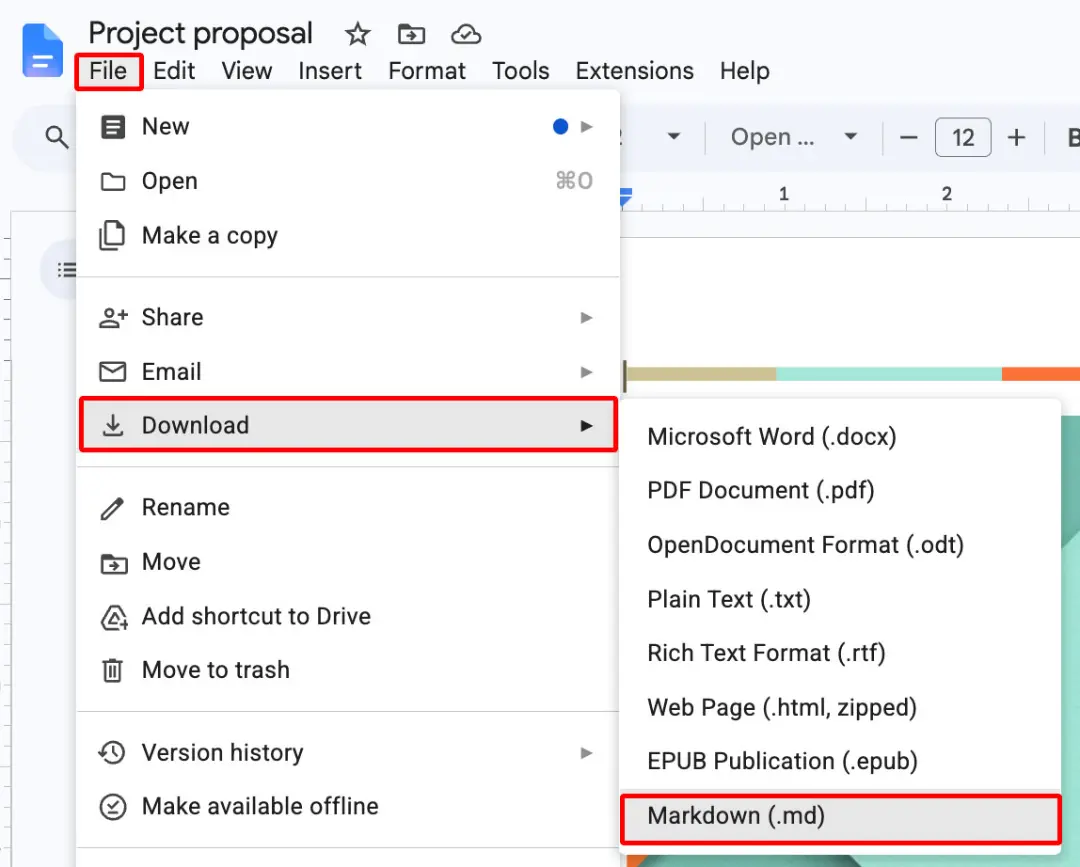Download as Rich Text Format (.rtf)
The image size is (1080, 867).
pyautogui.click(x=840, y=653)
